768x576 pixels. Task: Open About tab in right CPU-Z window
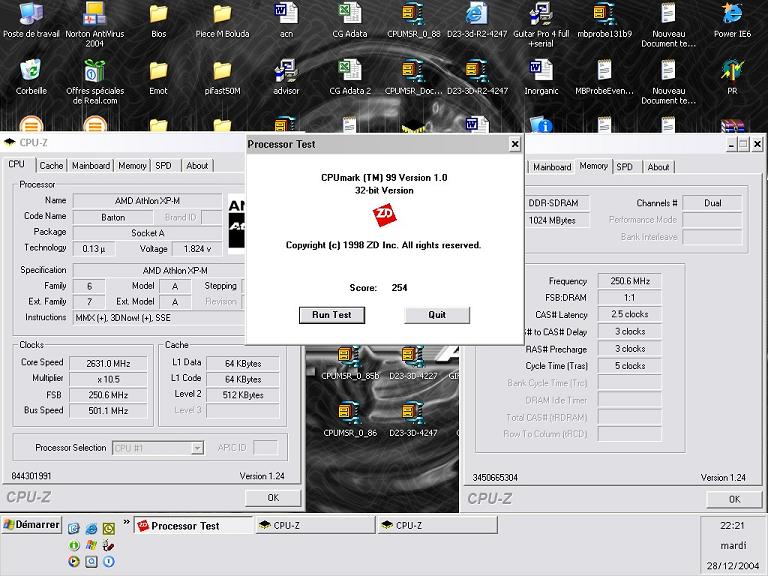[x=658, y=167]
